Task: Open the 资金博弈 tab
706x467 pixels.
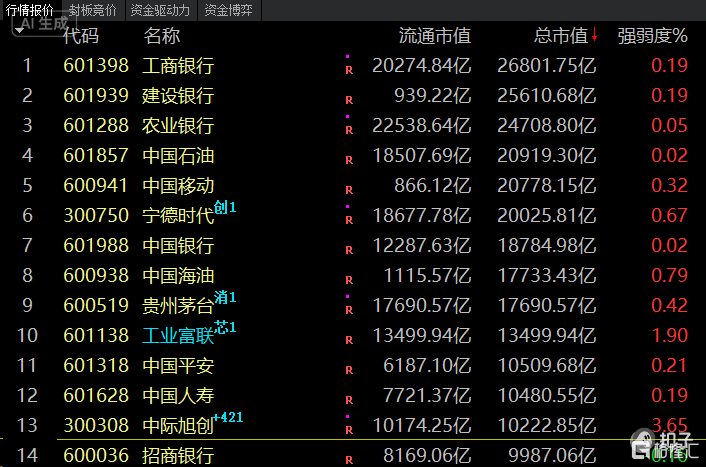Action: [x=228, y=10]
